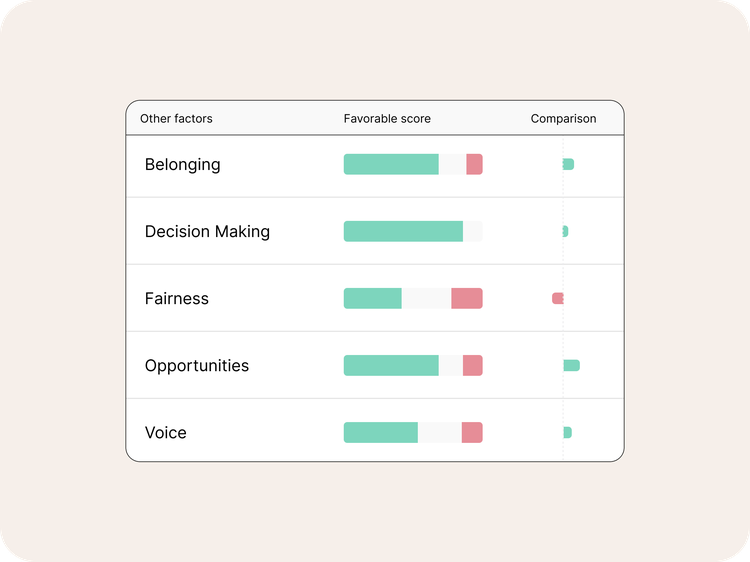This screenshot has width=750, height=562.
Task: Click Belonging's red unfavorable bar segment
Action: point(474,165)
